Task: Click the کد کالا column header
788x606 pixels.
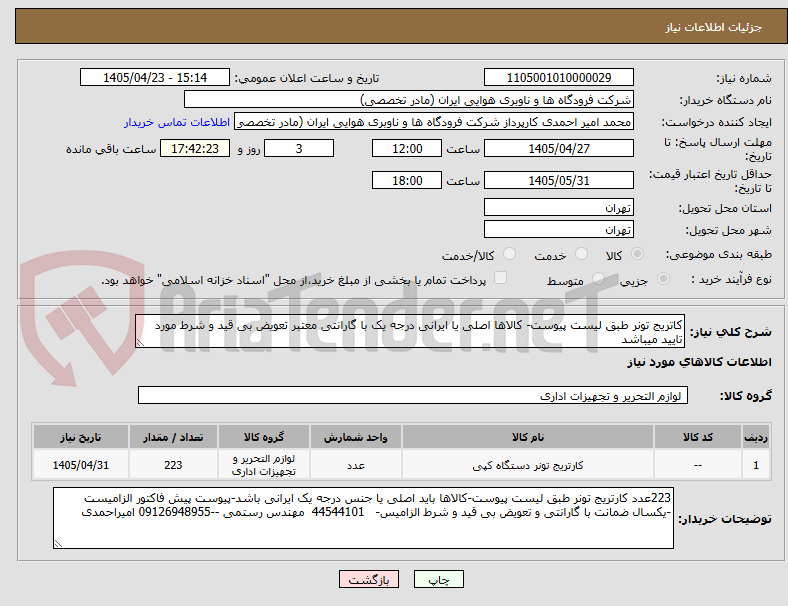Action: (x=698, y=437)
